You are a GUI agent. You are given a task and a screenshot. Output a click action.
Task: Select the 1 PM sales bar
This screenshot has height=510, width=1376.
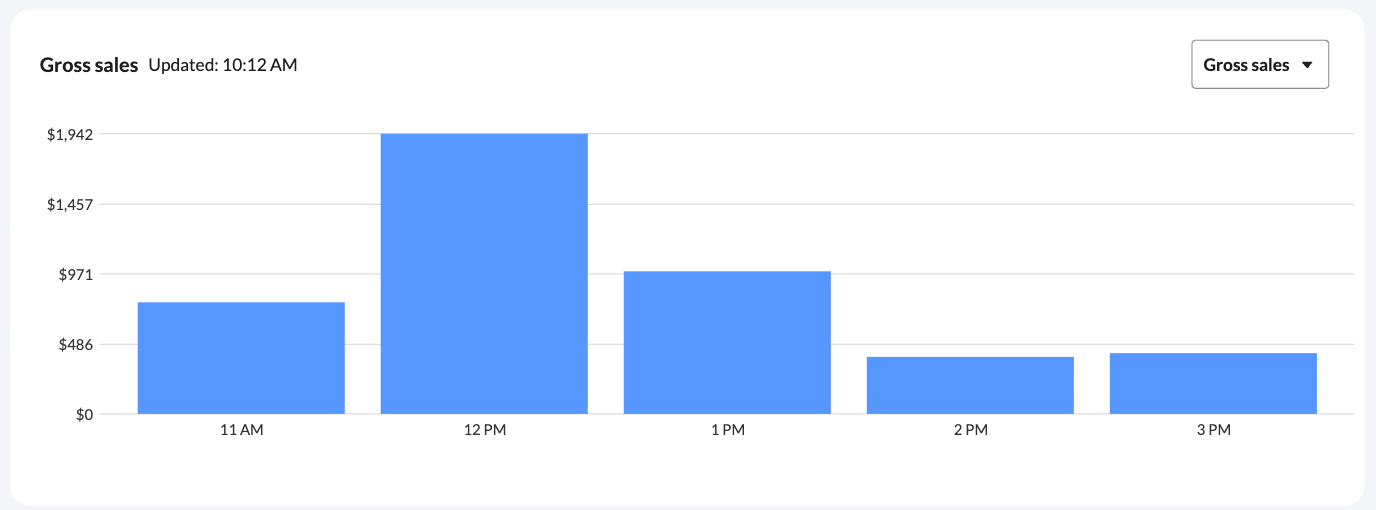(727, 342)
